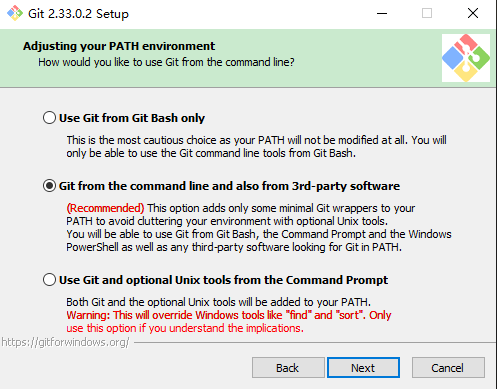Click the Git 2.33.0.2 Setup title text
497x389 pixels.
click(x=78, y=14)
